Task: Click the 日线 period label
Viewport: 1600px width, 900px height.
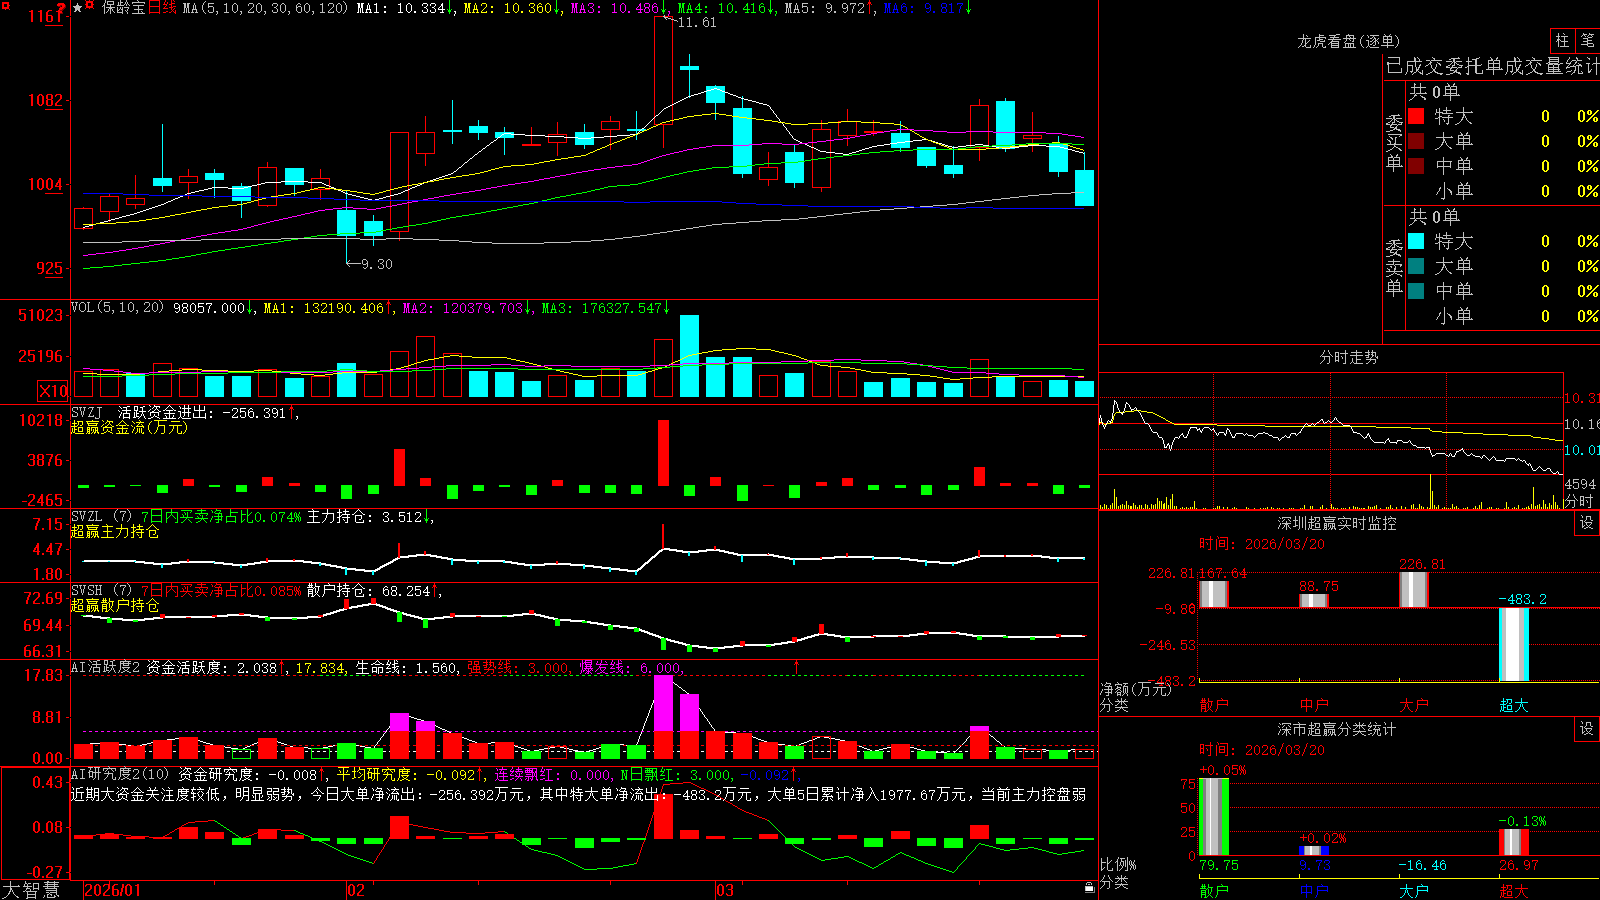Action: coord(162,8)
